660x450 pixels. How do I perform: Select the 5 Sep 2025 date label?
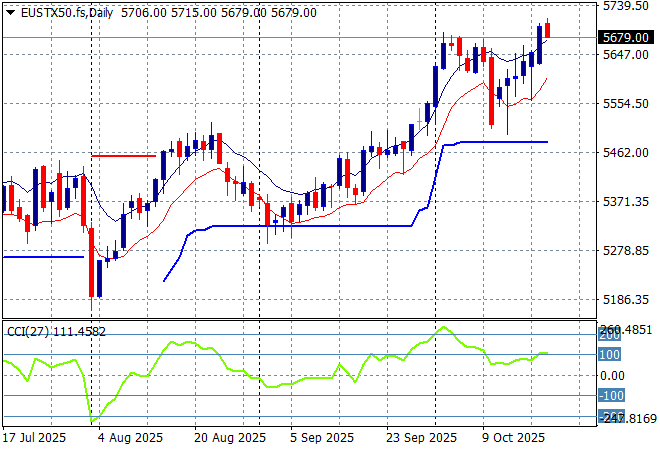point(321,438)
